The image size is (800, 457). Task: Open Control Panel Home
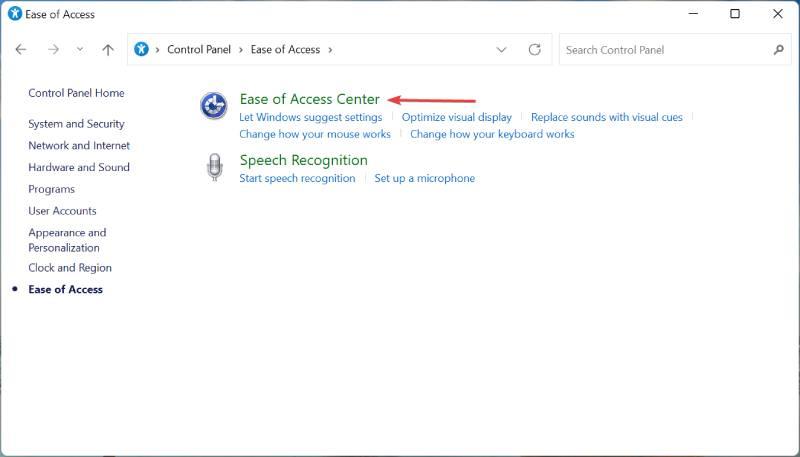76,93
